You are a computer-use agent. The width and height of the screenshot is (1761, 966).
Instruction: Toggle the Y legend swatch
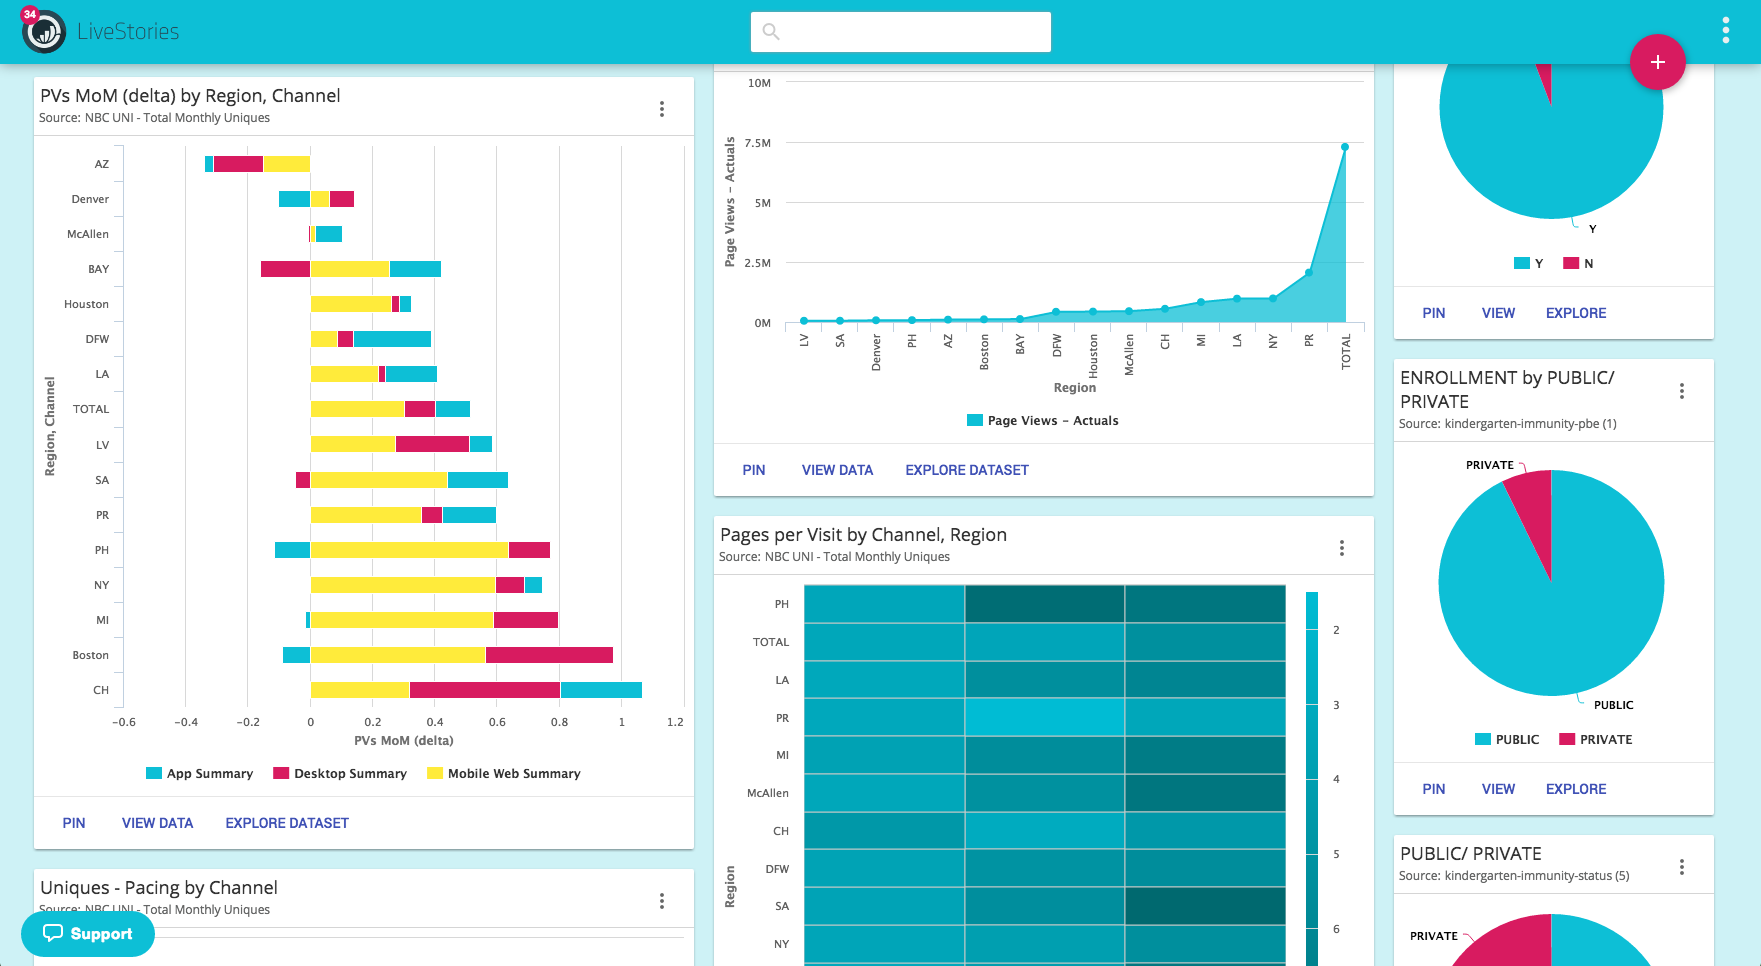pos(1522,263)
